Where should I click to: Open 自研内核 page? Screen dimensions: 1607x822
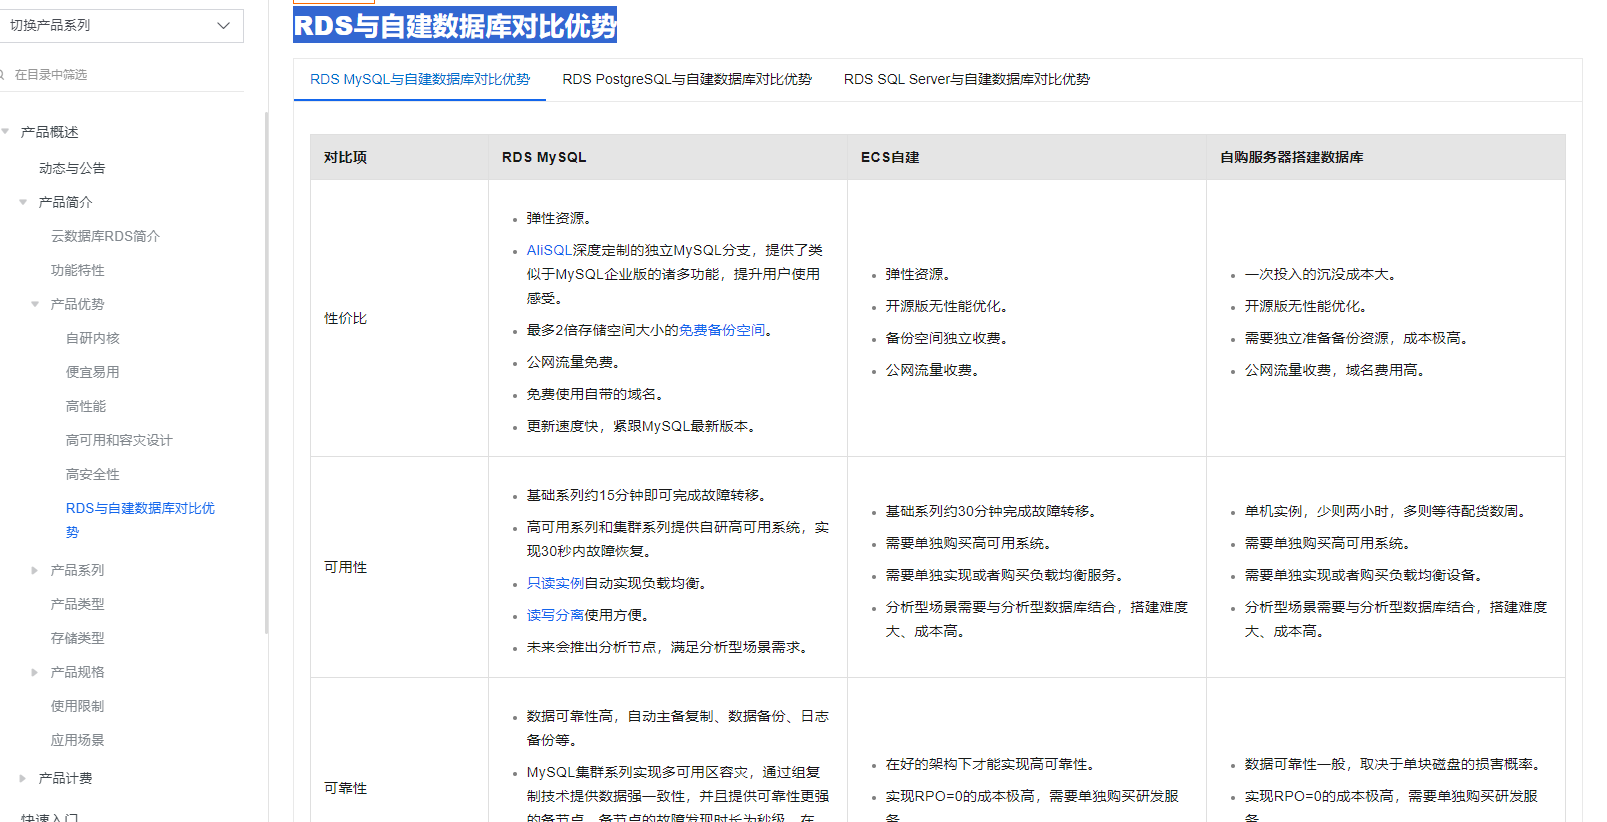click(93, 338)
